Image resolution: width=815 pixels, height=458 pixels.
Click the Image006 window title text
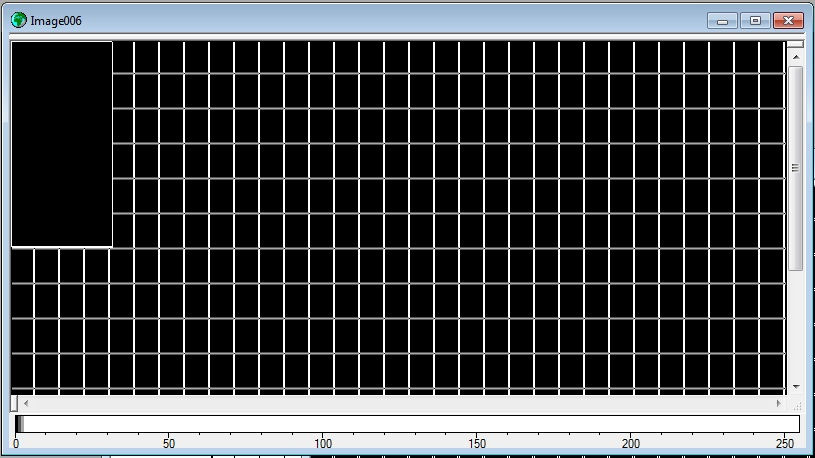tap(56, 21)
